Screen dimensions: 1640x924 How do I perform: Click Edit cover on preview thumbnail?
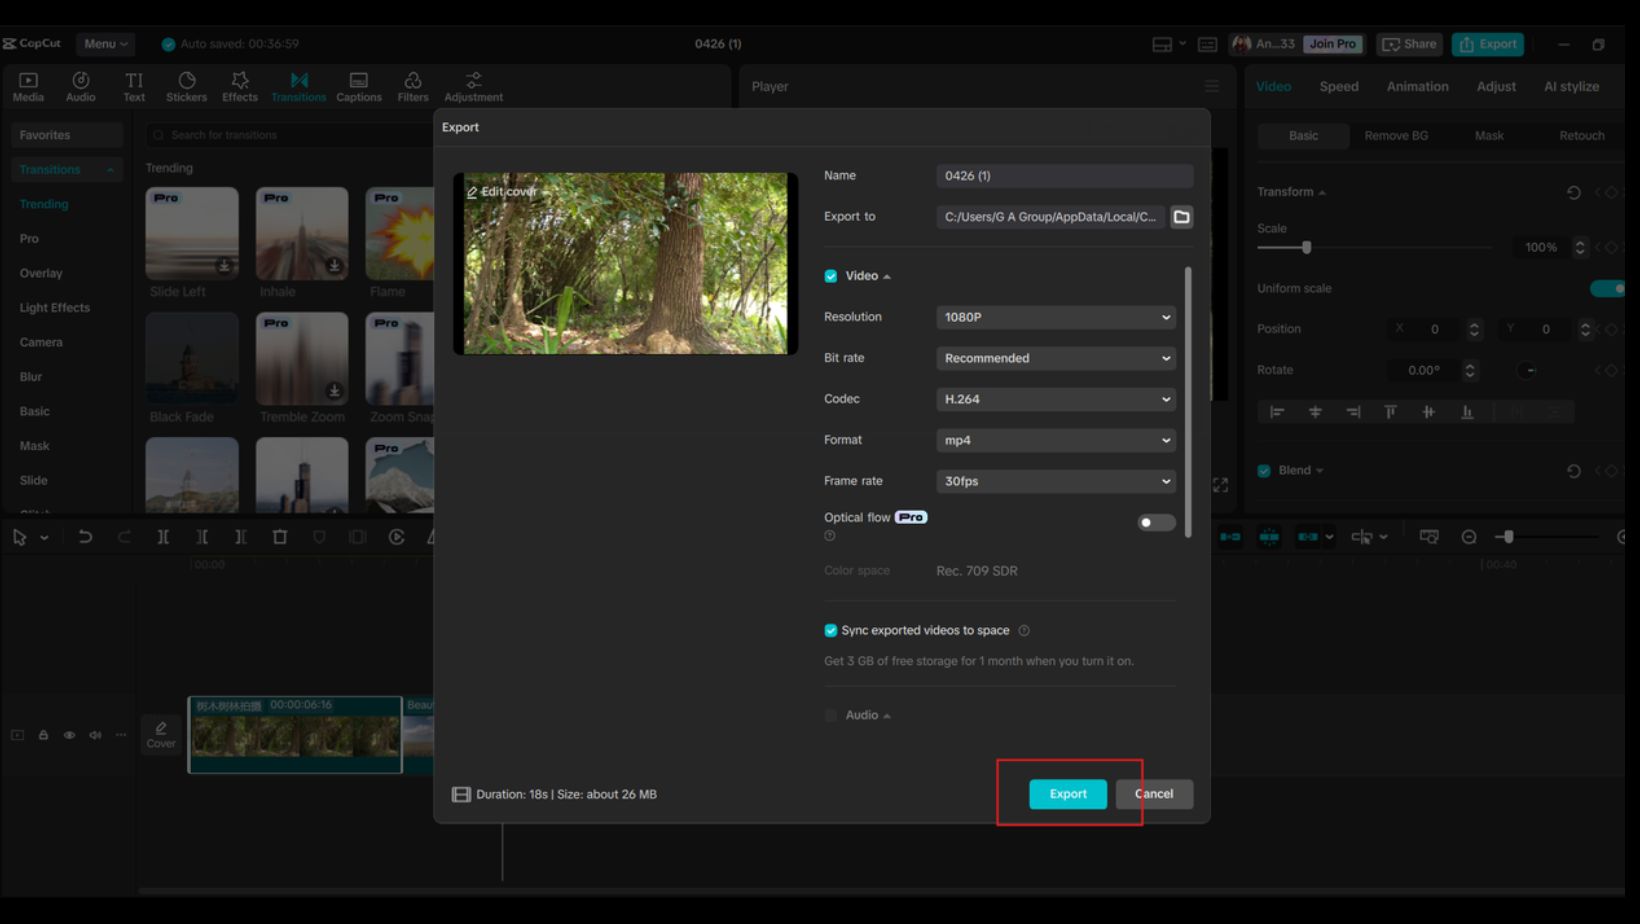tap(502, 192)
